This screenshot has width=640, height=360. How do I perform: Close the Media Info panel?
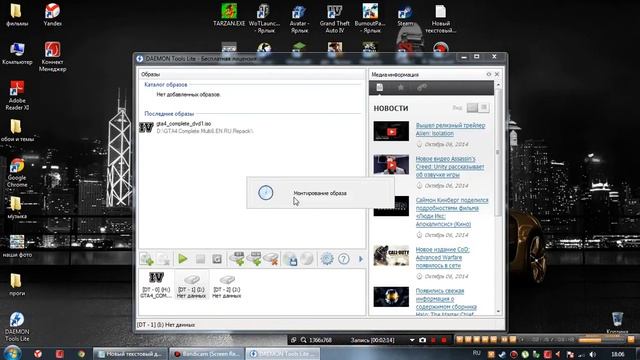coord(497,74)
